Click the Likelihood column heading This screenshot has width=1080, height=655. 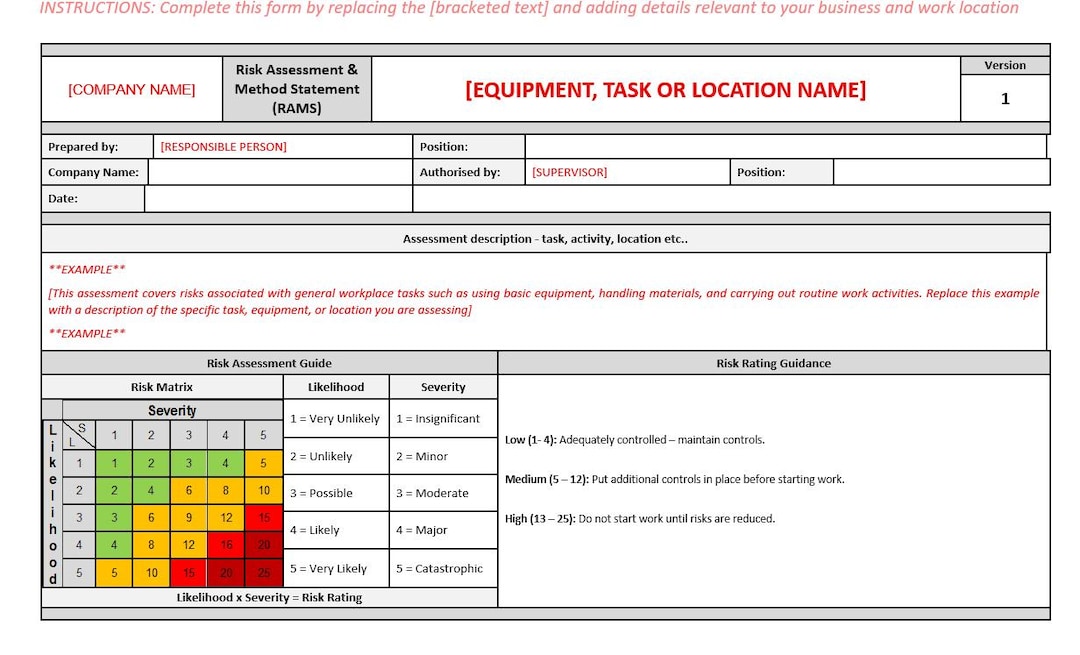coord(336,387)
